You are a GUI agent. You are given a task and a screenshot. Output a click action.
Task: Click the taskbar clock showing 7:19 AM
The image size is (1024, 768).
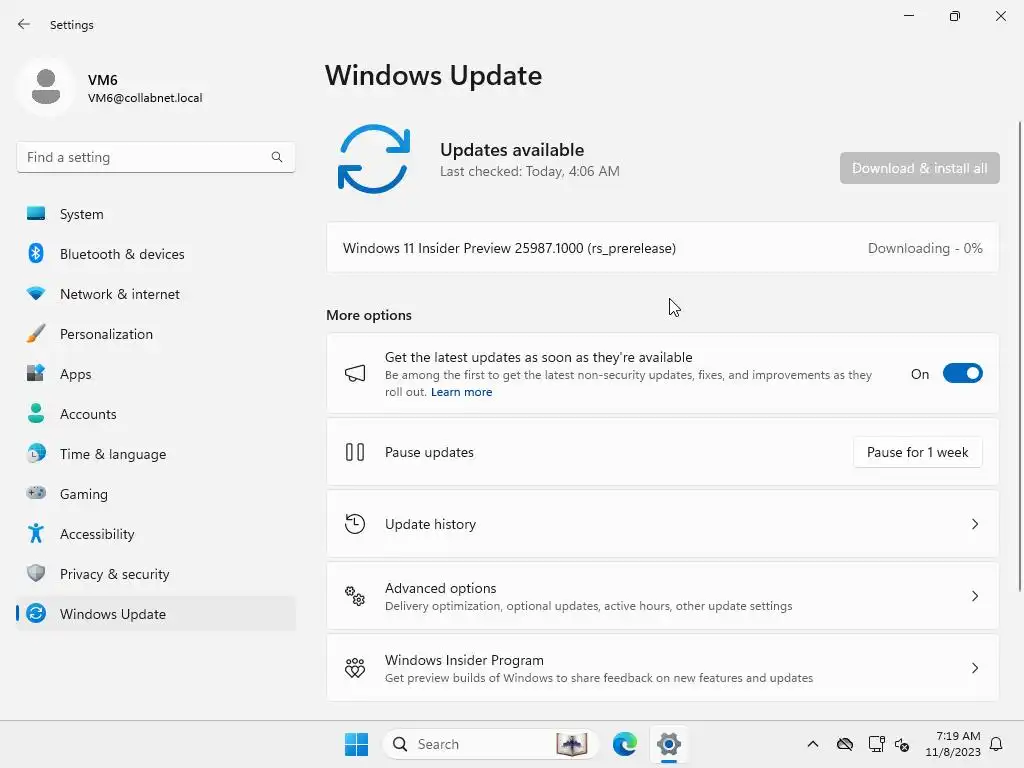tap(953, 744)
